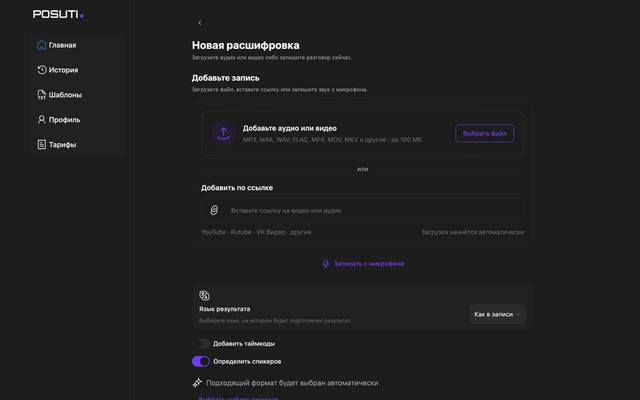Click the Записать с микрофона link
This screenshot has height=400, width=640.
point(369,264)
